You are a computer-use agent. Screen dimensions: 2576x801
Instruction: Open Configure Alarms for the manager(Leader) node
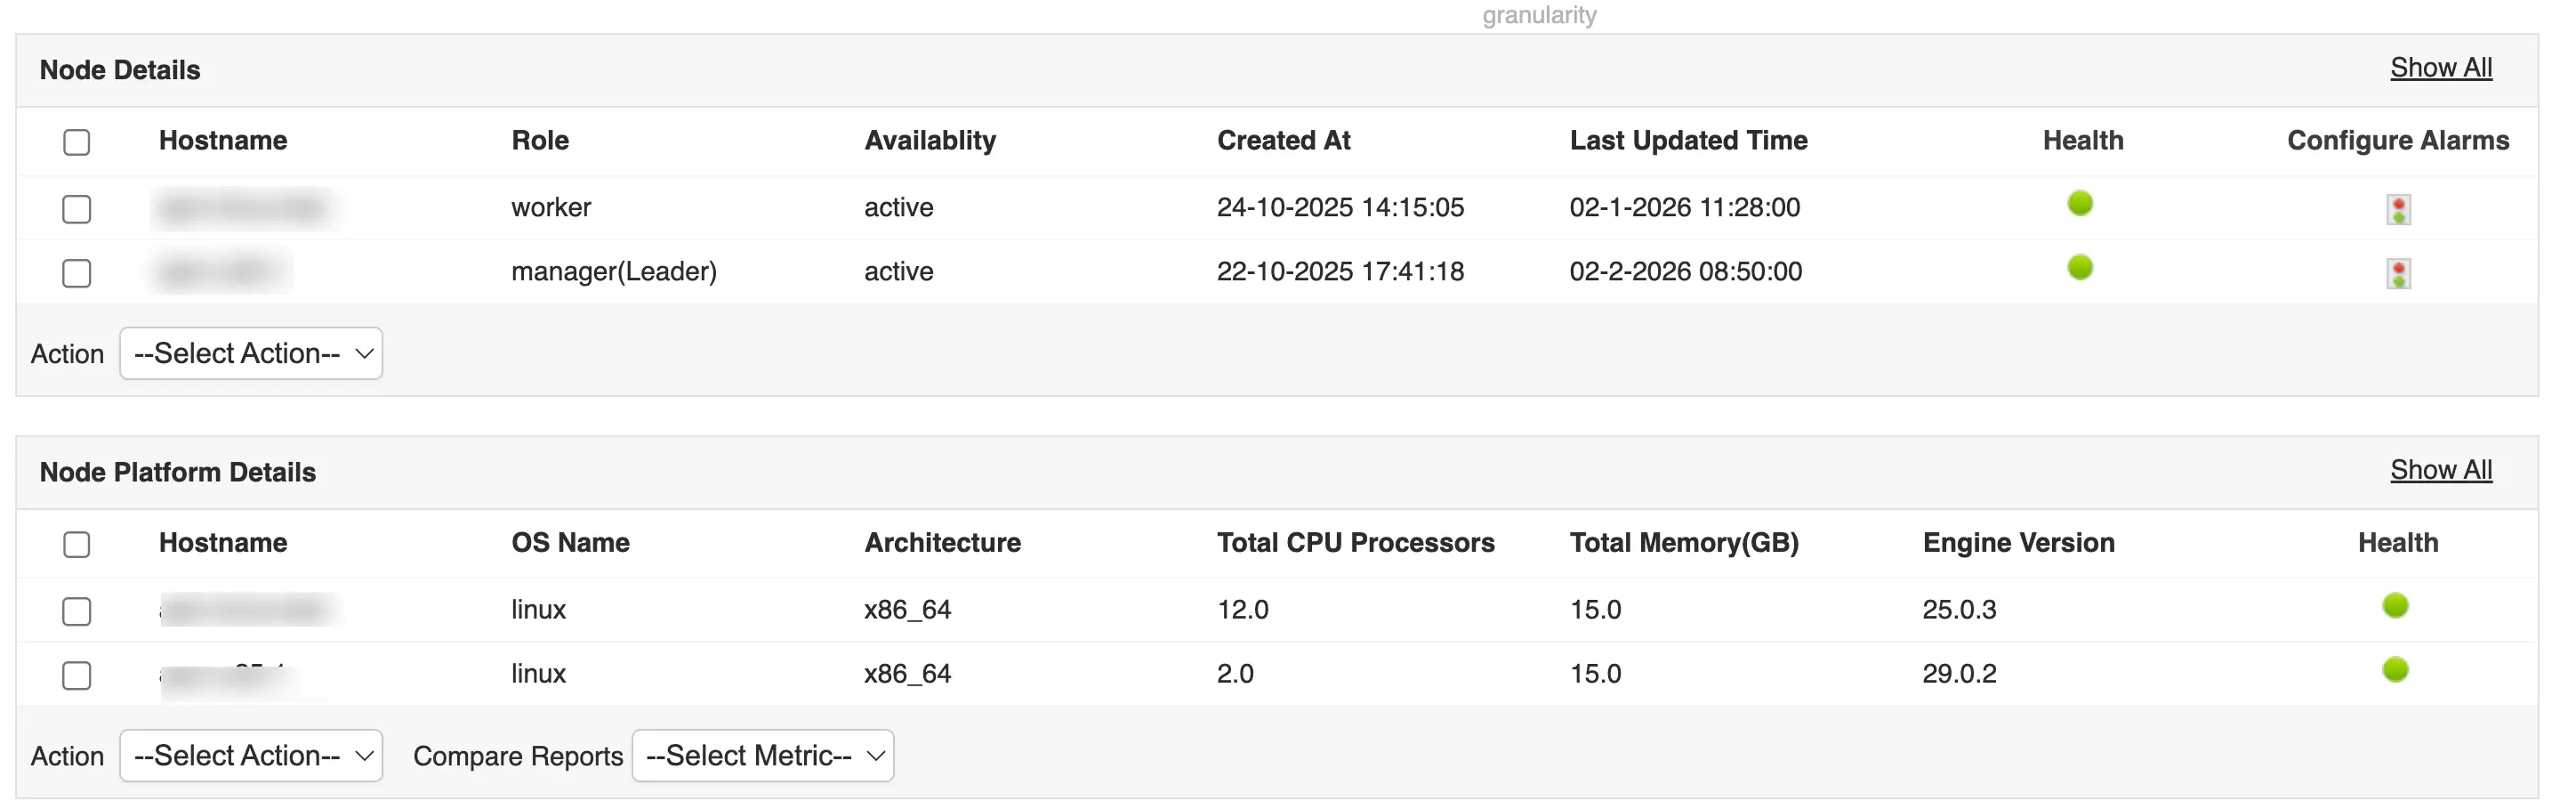coord(2398,273)
